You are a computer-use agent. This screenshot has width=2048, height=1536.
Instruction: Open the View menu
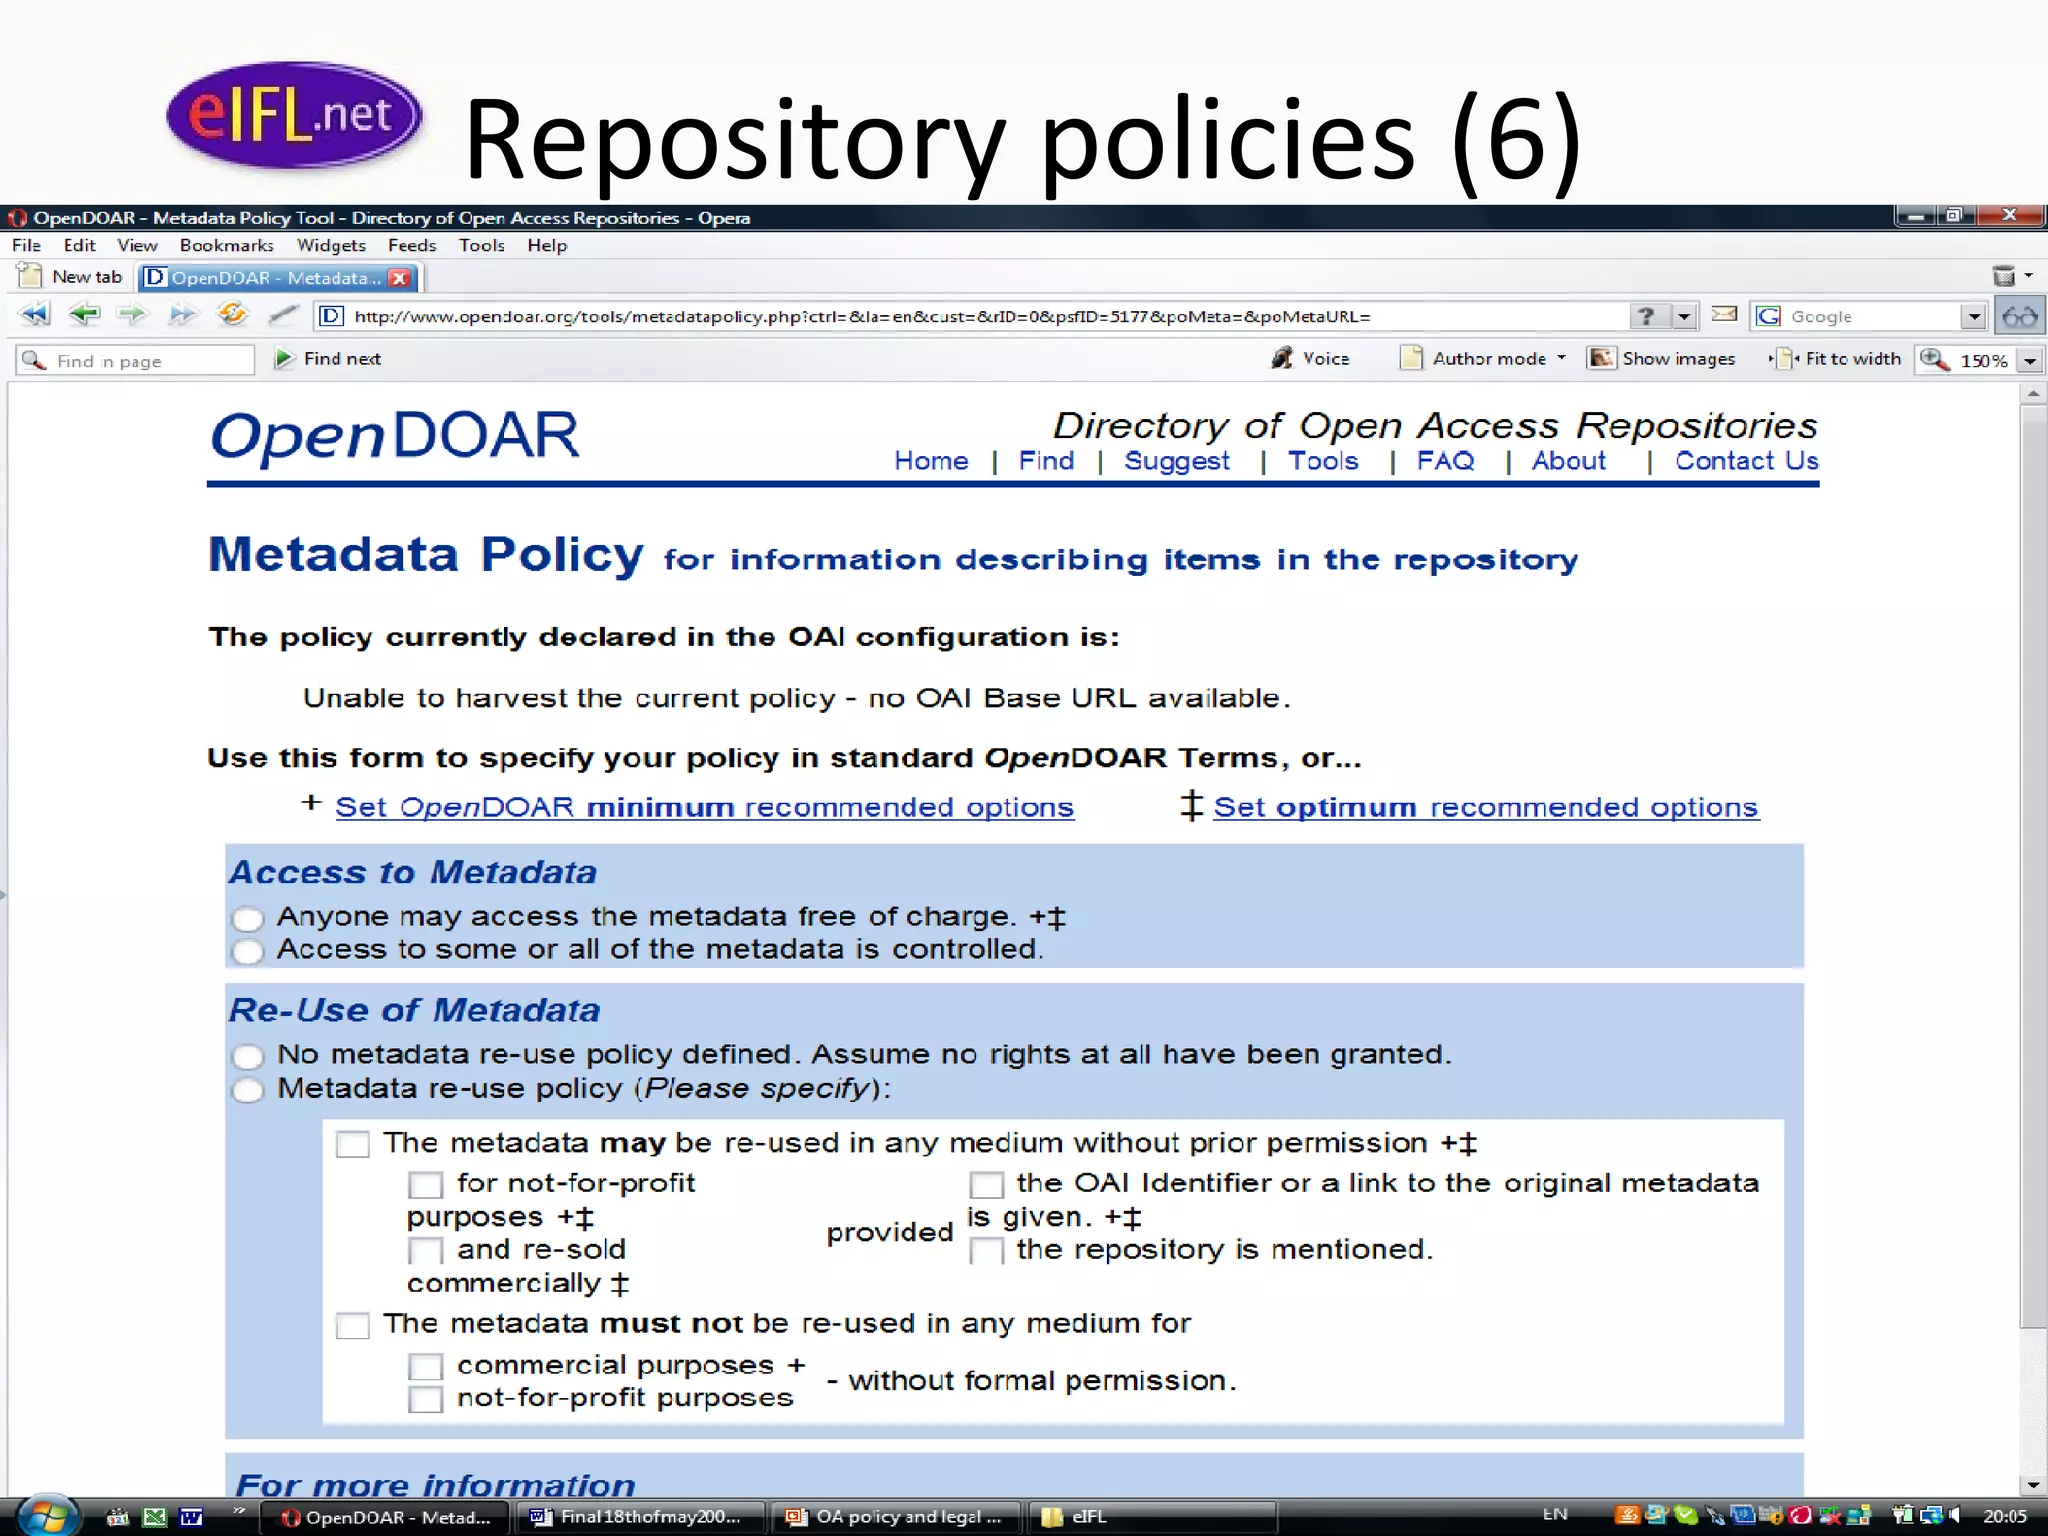pos(137,245)
